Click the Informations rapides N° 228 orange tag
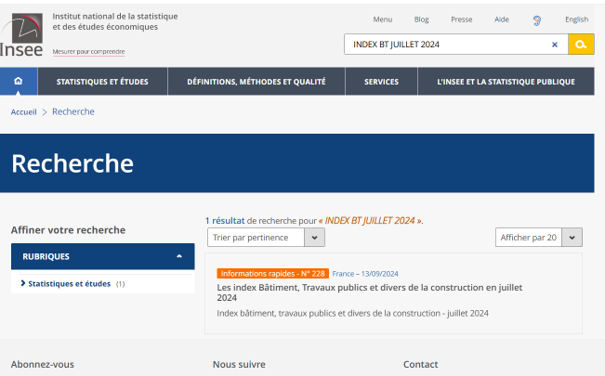The image size is (605, 376). 273,274
